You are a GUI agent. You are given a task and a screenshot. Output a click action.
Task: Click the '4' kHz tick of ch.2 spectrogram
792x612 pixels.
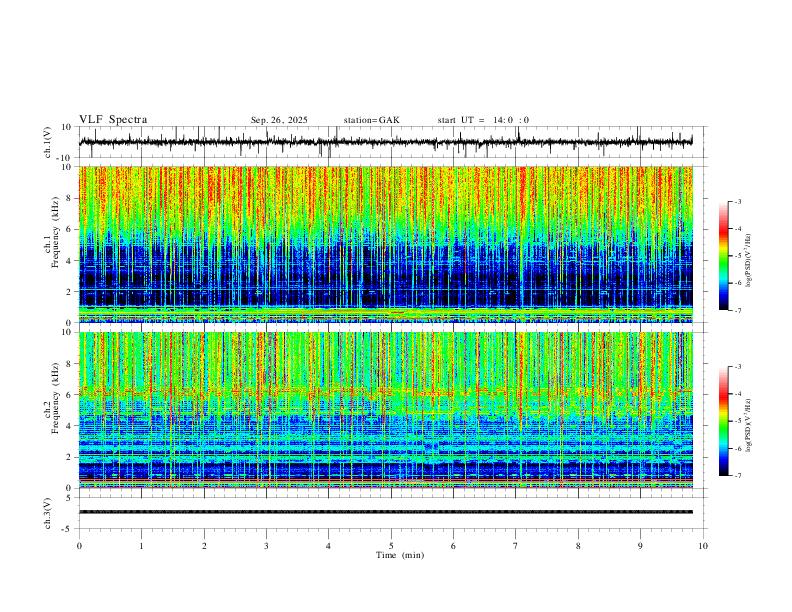69,426
